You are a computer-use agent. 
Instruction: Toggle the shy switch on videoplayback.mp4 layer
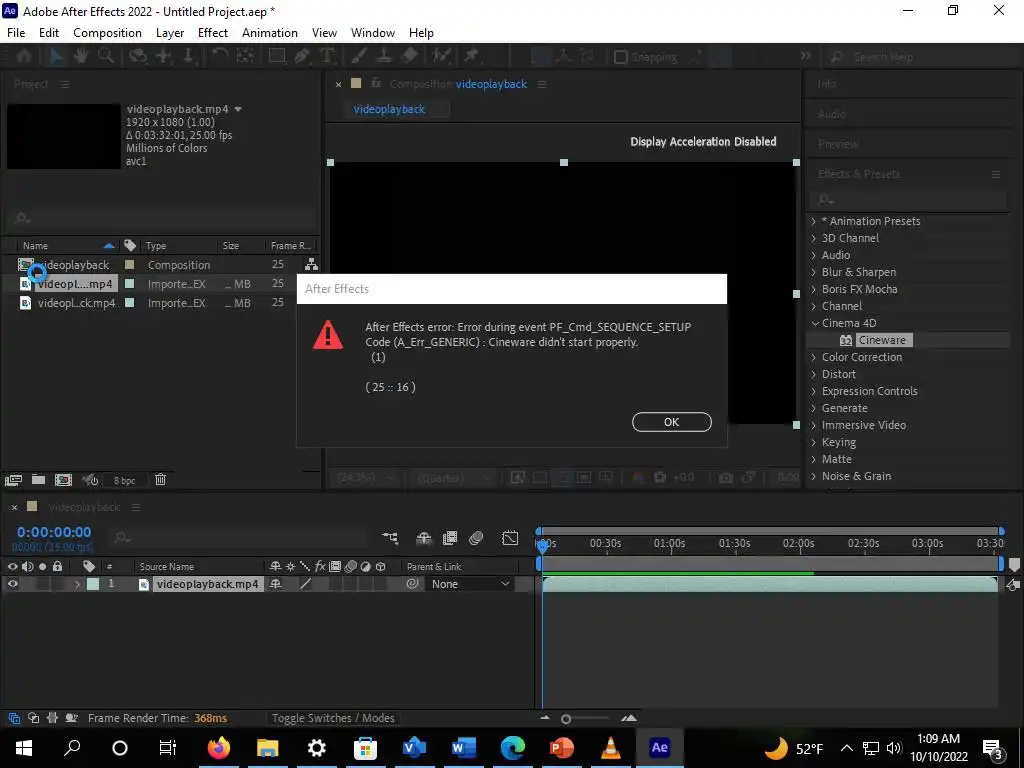tap(276, 584)
